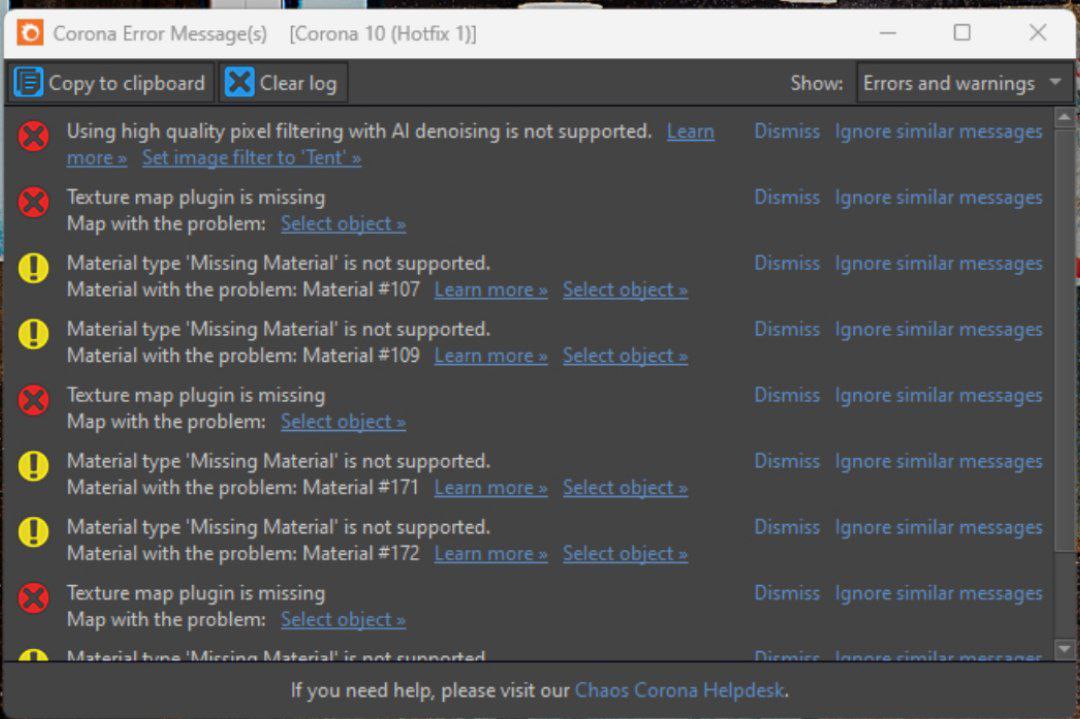Click Select object for first missing texture plugin
Viewport: 1080px width, 719px height.
tap(343, 224)
